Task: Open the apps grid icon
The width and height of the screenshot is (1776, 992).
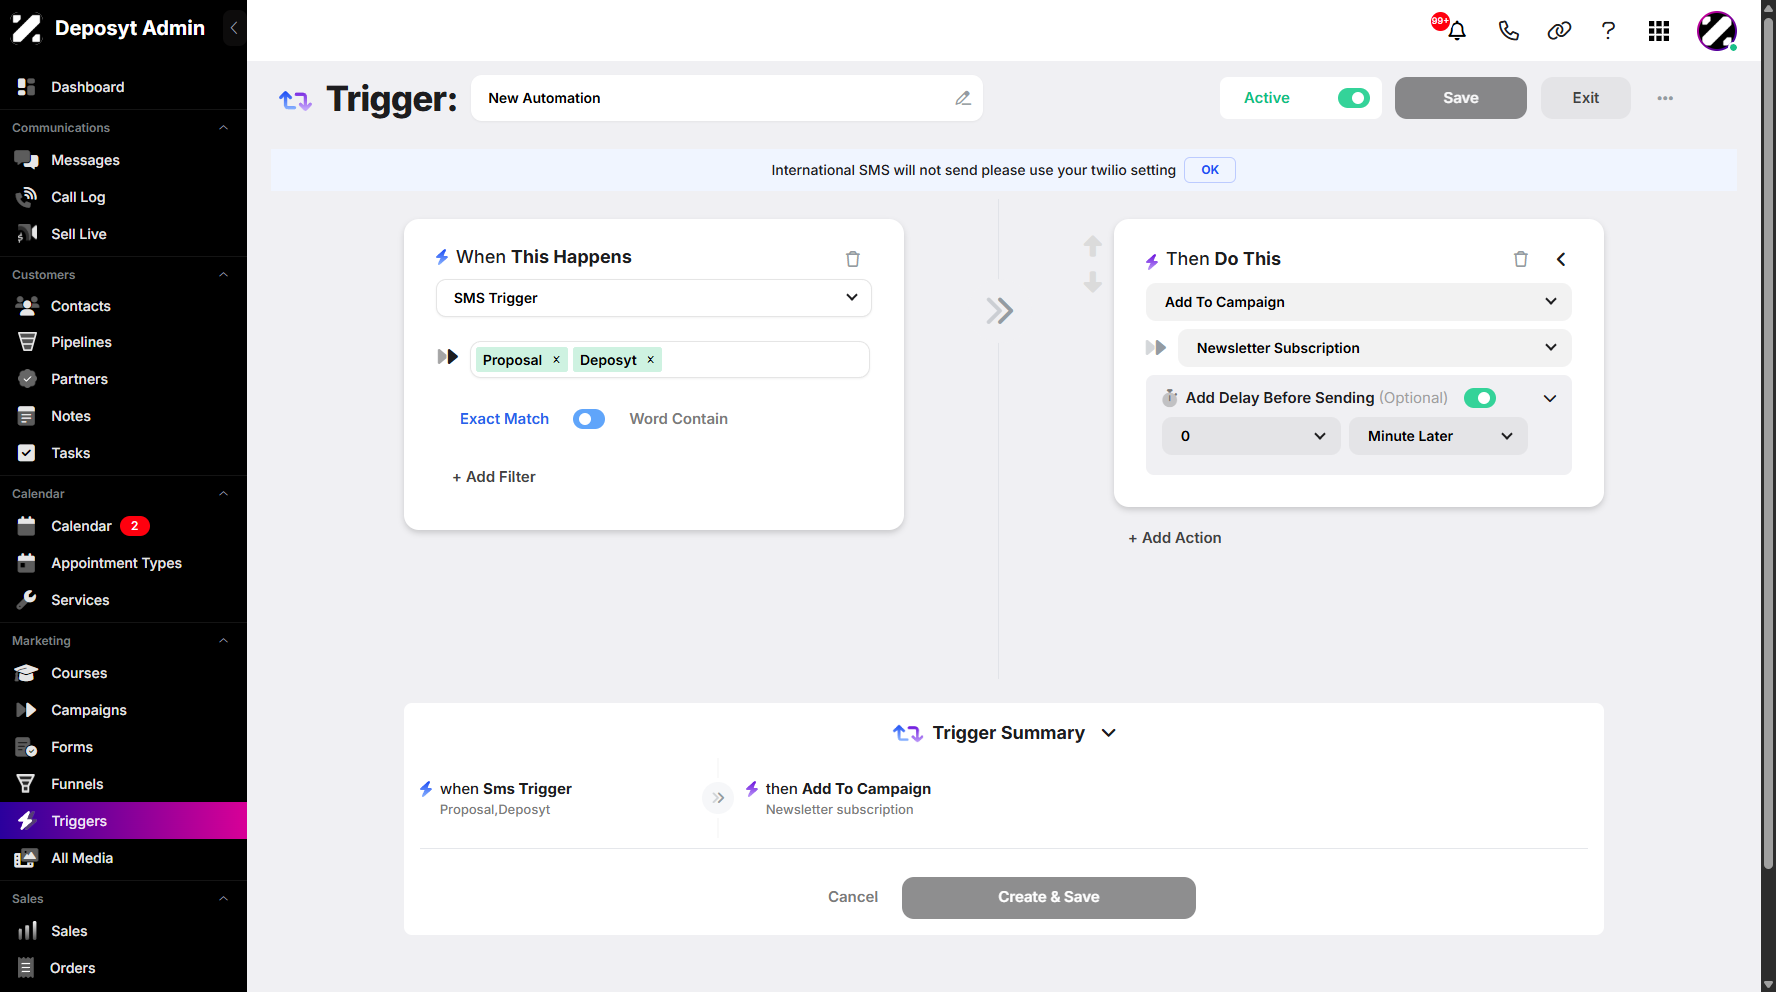Action: pos(1659,31)
